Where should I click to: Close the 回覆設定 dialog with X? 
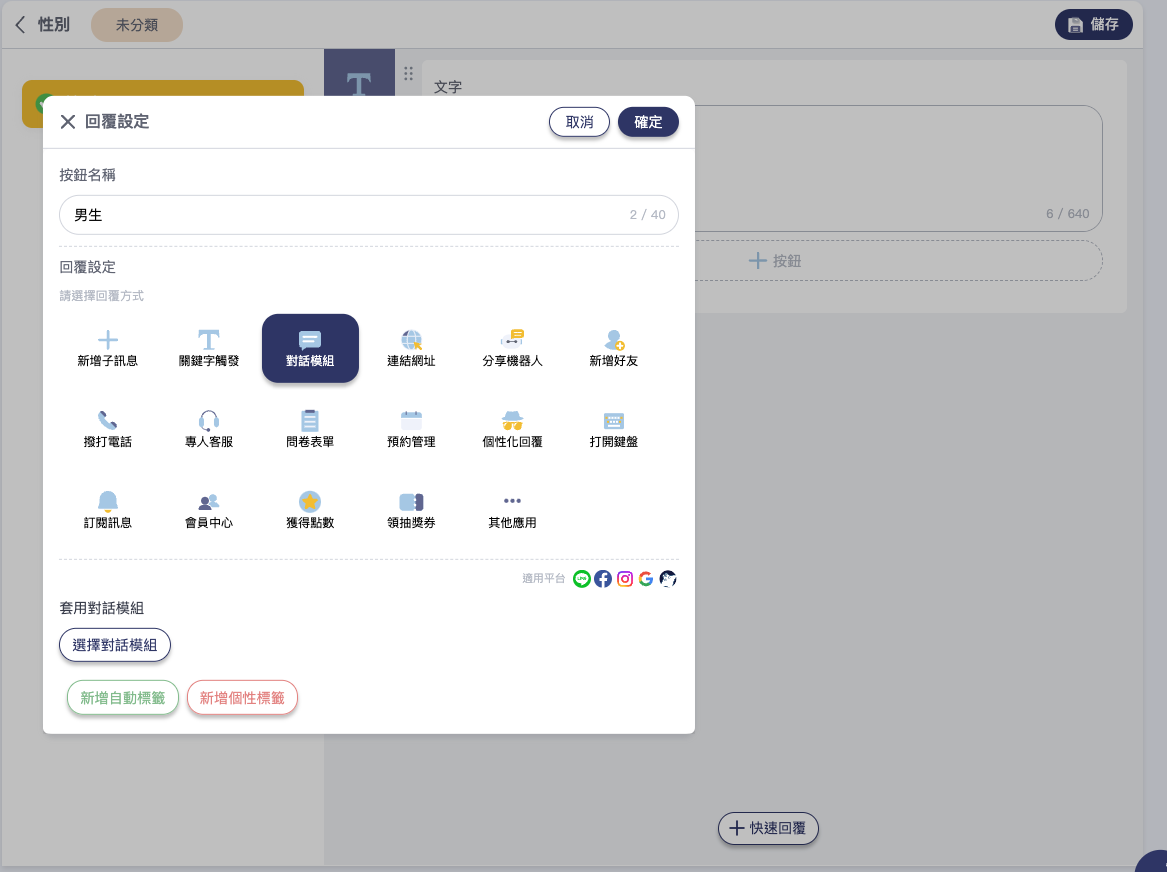(x=68, y=122)
